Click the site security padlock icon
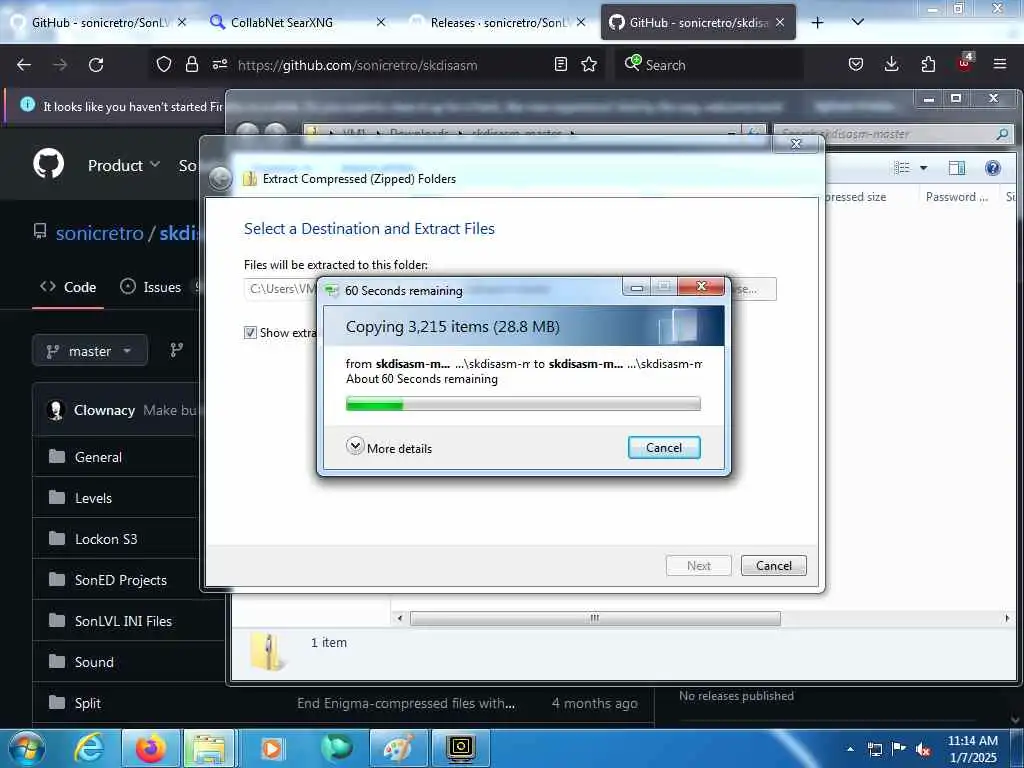Screen dimensions: 1024x768 coord(191,64)
